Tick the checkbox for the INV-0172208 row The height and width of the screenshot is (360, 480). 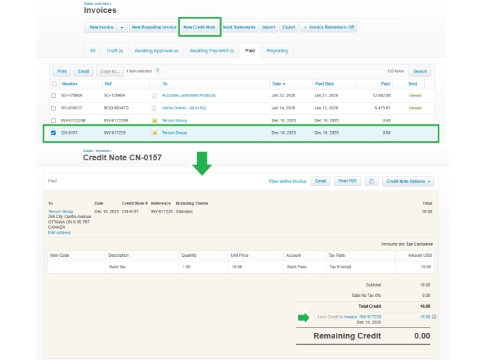53,120
